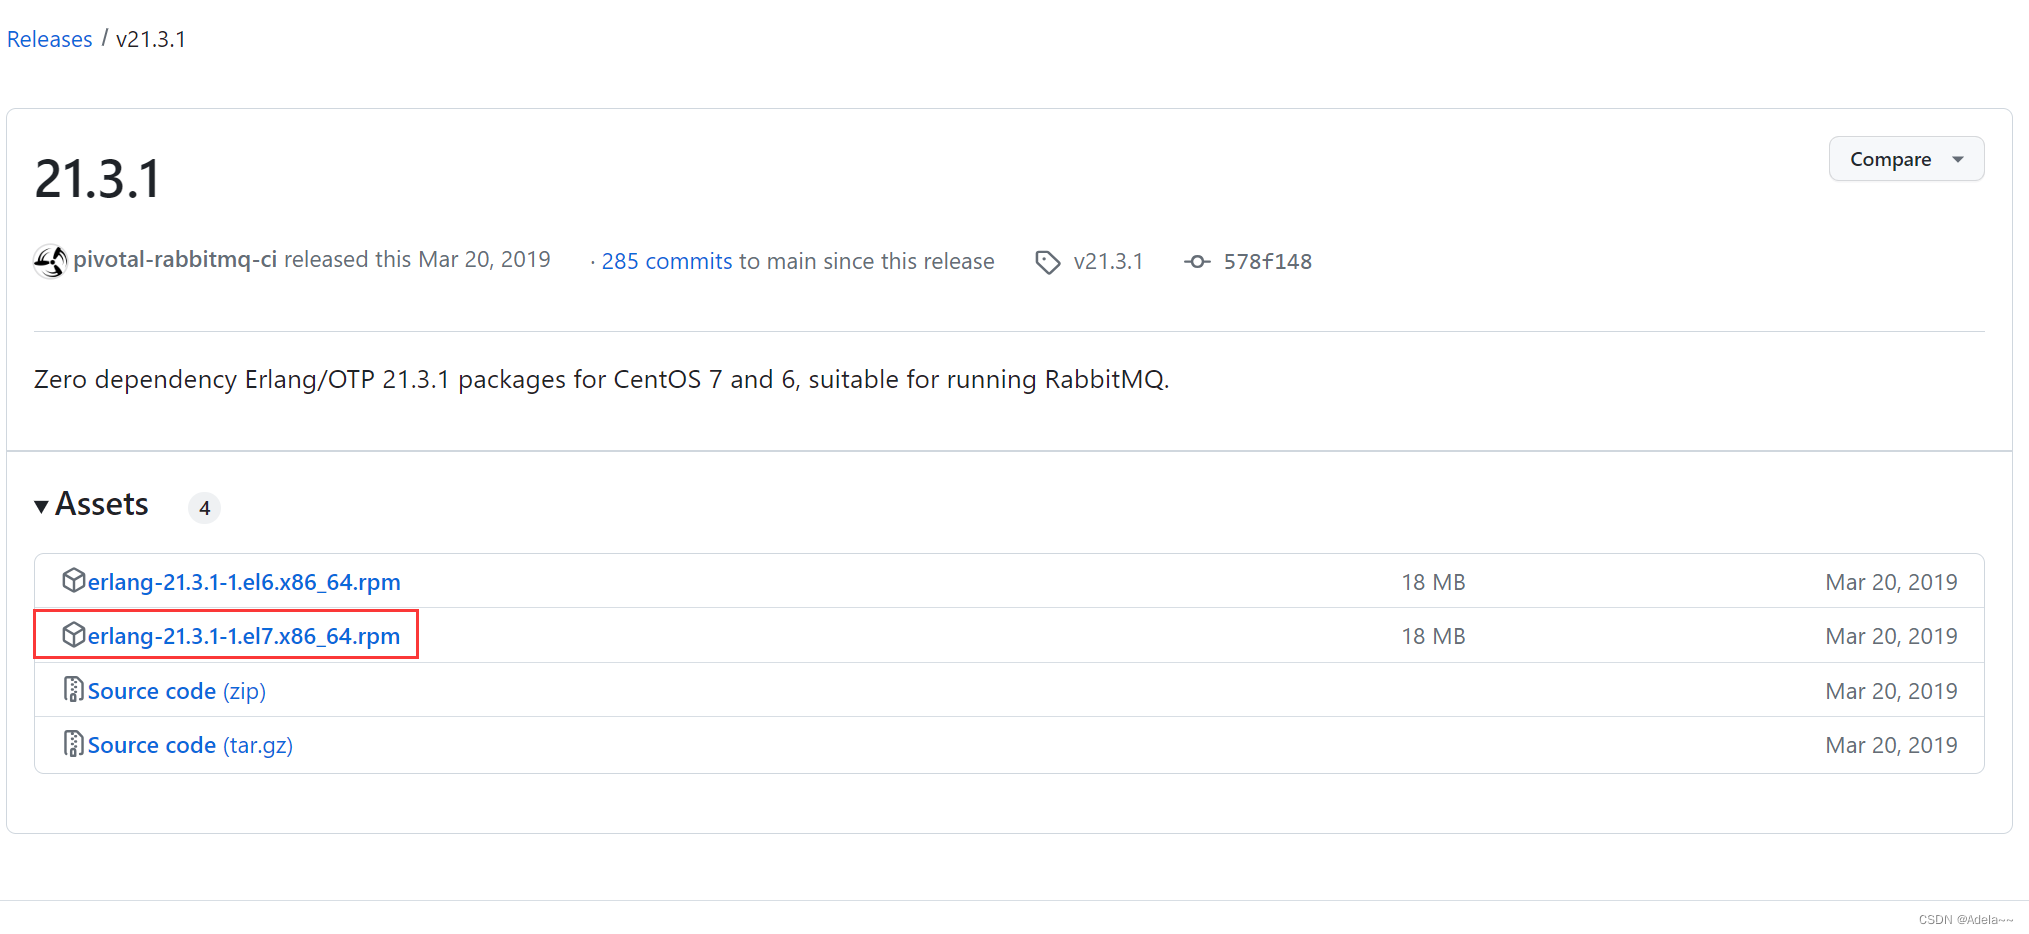This screenshot has height=934, width=2029.
Task: Download erlang-21.3.1-1.el7.x86_64.rpm
Action: click(x=244, y=636)
